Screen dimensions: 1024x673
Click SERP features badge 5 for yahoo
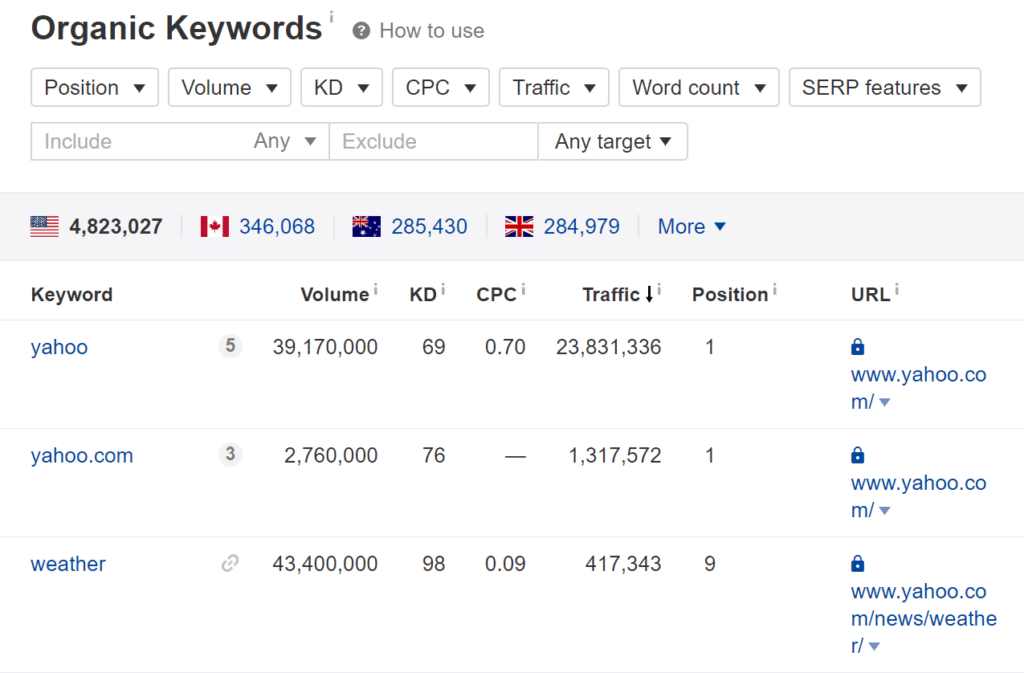[x=230, y=345]
